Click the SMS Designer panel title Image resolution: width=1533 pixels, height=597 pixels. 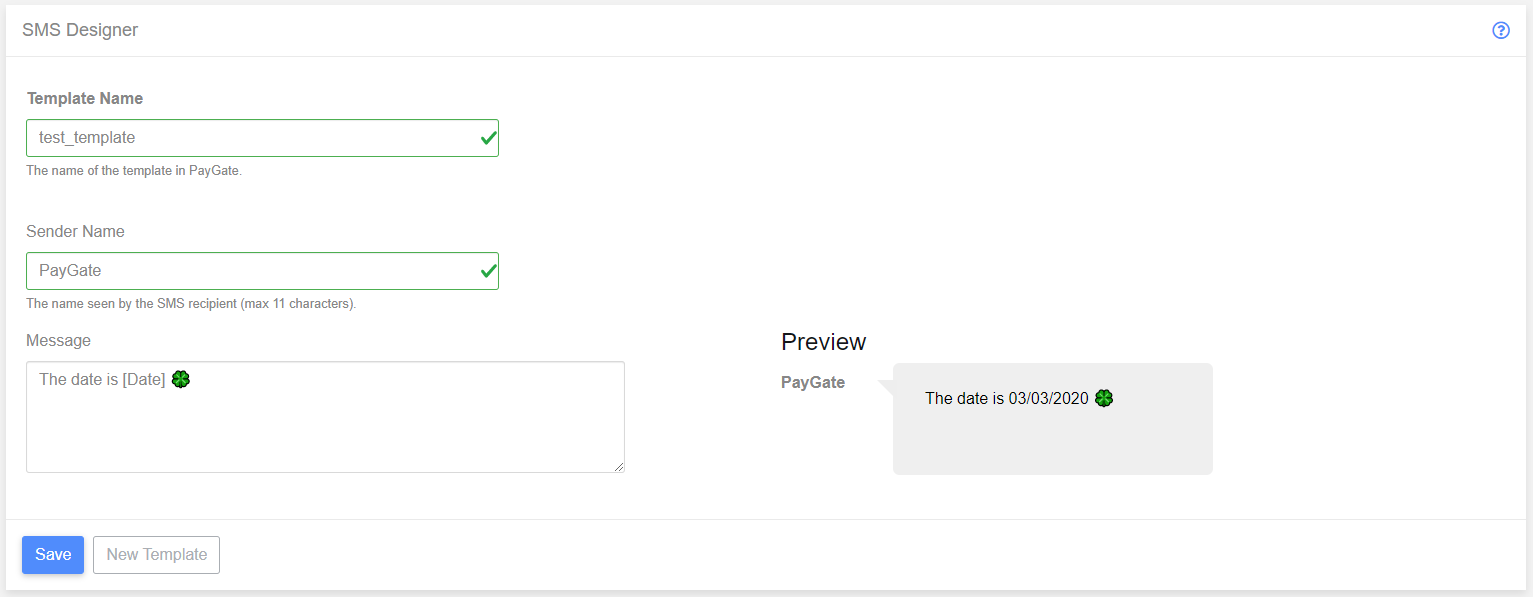(80, 30)
